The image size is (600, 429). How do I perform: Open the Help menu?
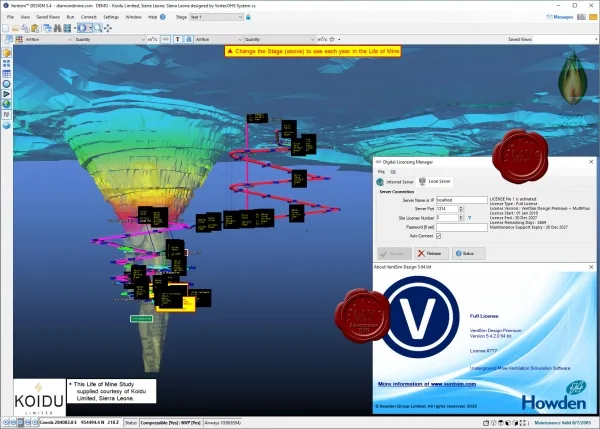152,17
